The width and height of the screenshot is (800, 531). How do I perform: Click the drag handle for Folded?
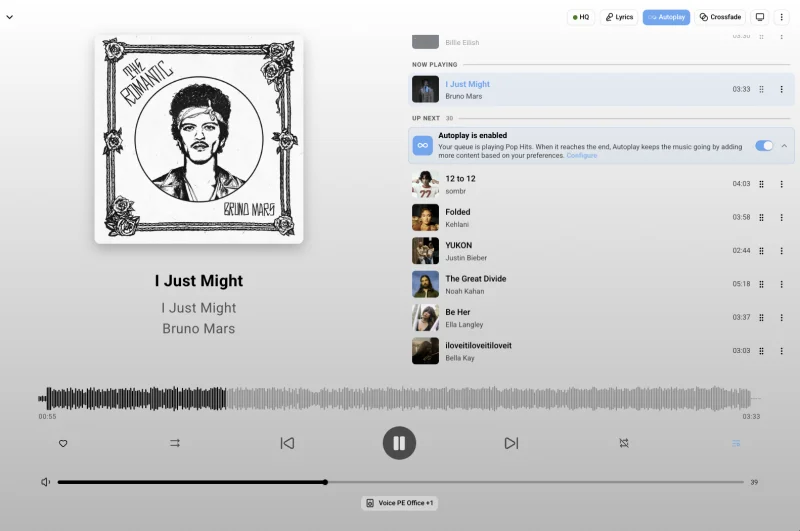[x=761, y=218]
